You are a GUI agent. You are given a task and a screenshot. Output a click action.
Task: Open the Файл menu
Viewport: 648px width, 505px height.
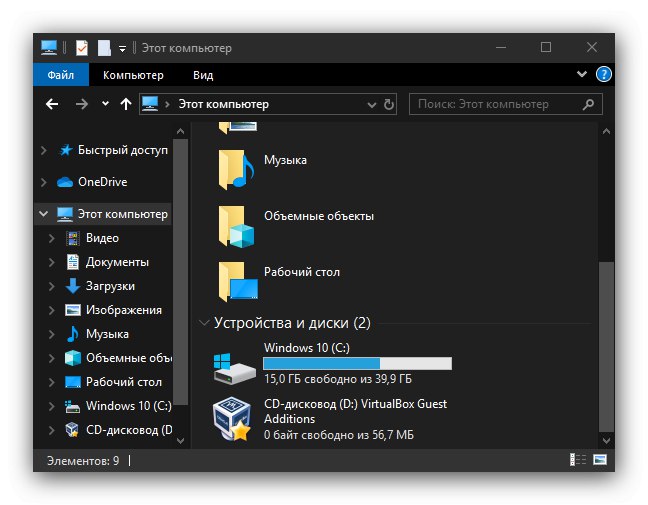(61, 75)
